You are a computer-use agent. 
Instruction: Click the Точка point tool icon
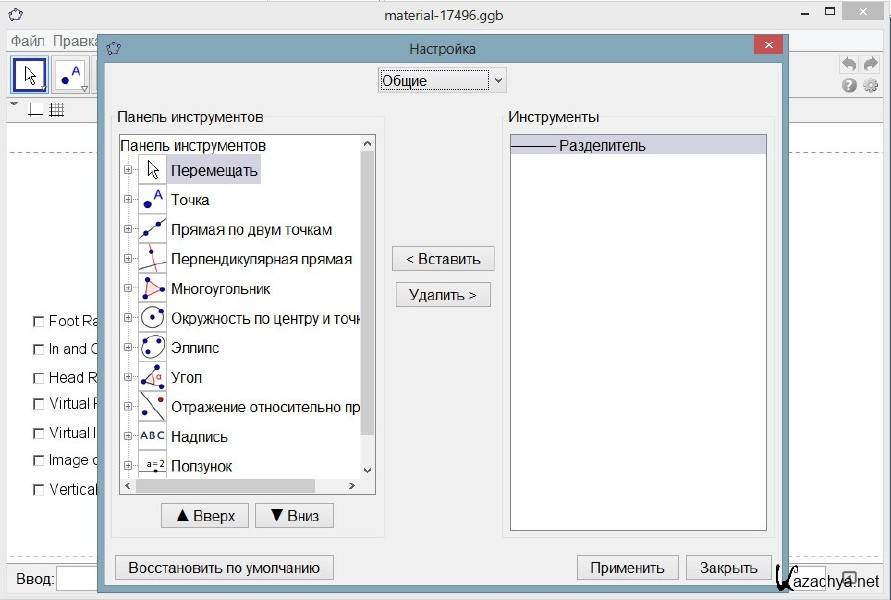153,200
